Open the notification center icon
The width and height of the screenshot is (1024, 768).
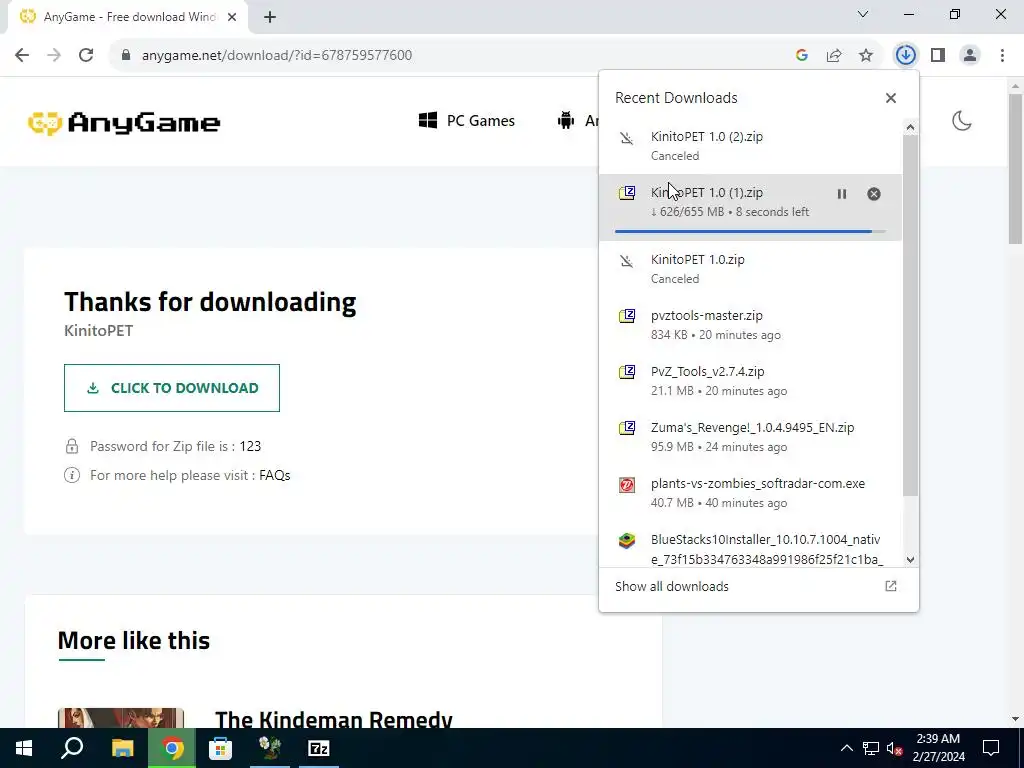[x=991, y=748]
